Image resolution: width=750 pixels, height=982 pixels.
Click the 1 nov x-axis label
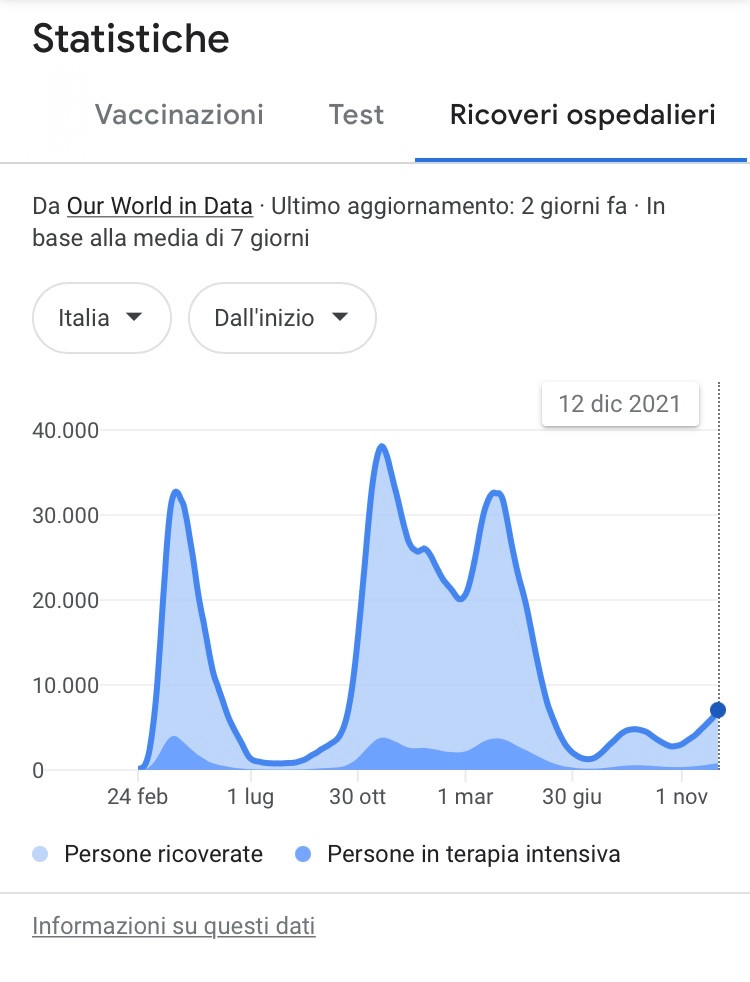coord(681,797)
